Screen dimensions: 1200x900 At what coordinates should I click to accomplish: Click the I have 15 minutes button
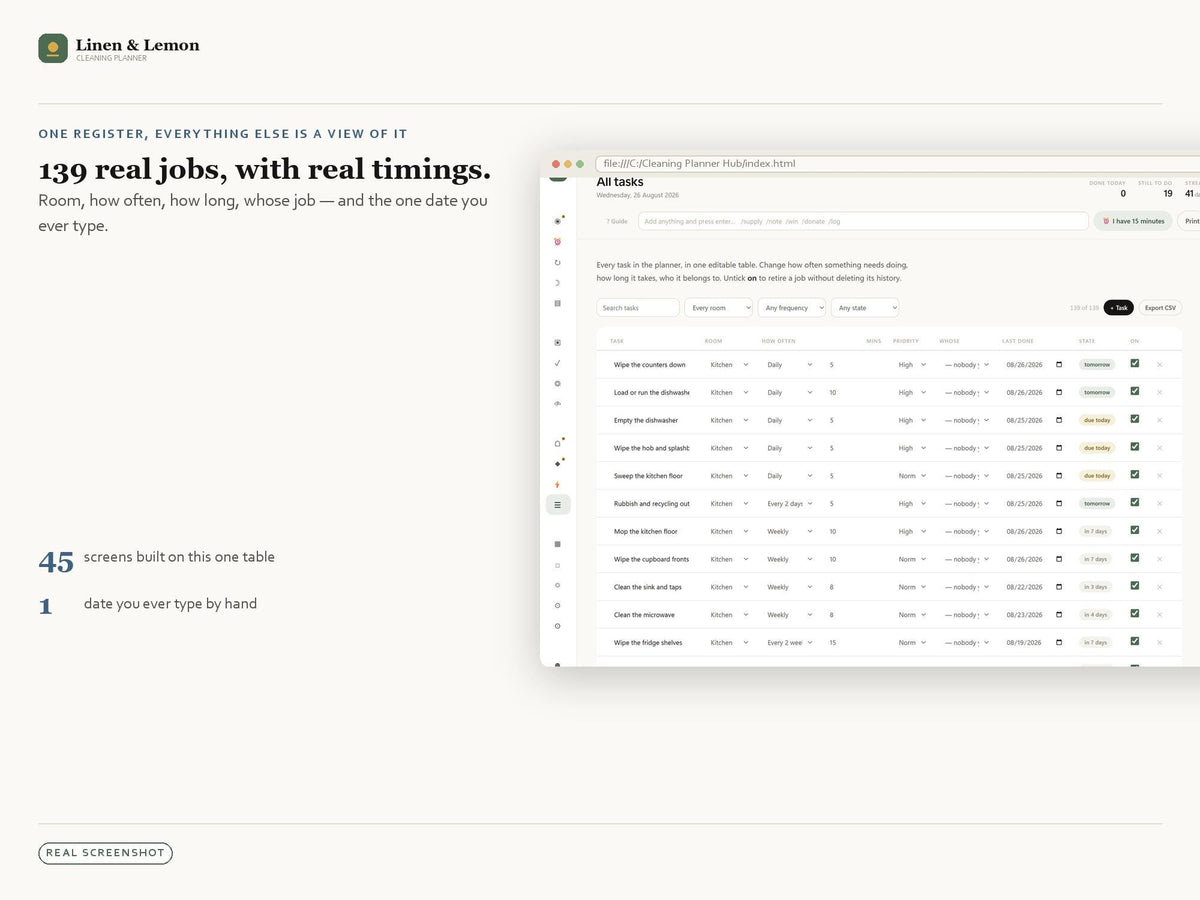coord(1133,221)
